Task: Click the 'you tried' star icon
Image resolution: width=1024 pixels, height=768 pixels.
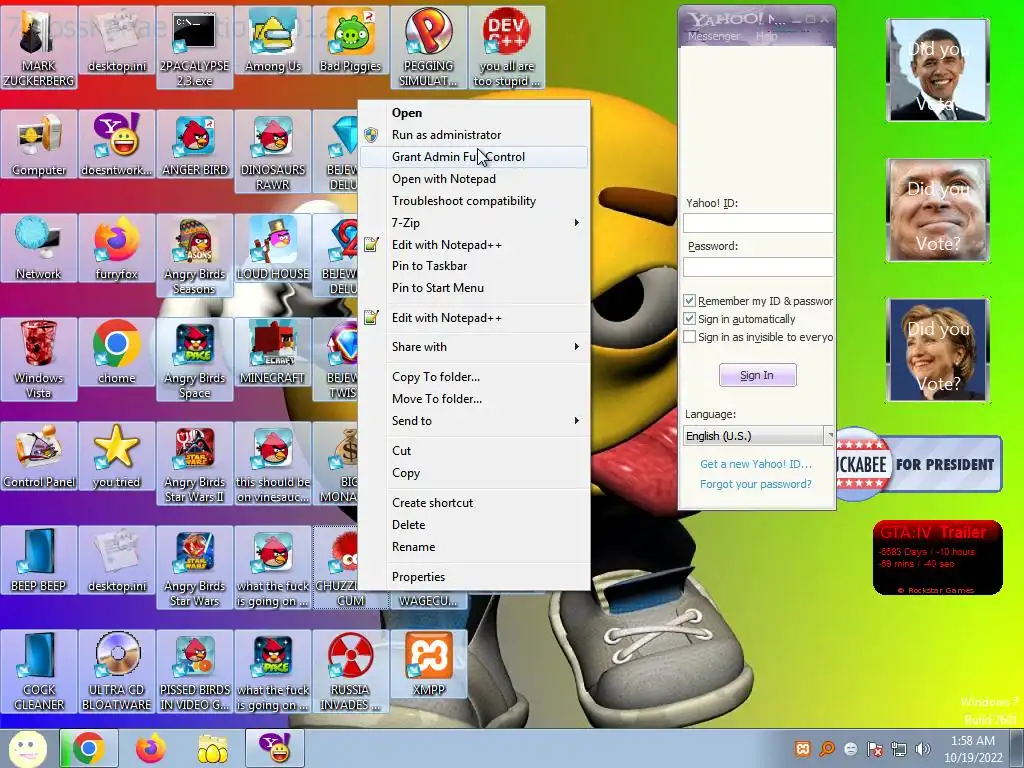Action: pyautogui.click(x=116, y=456)
